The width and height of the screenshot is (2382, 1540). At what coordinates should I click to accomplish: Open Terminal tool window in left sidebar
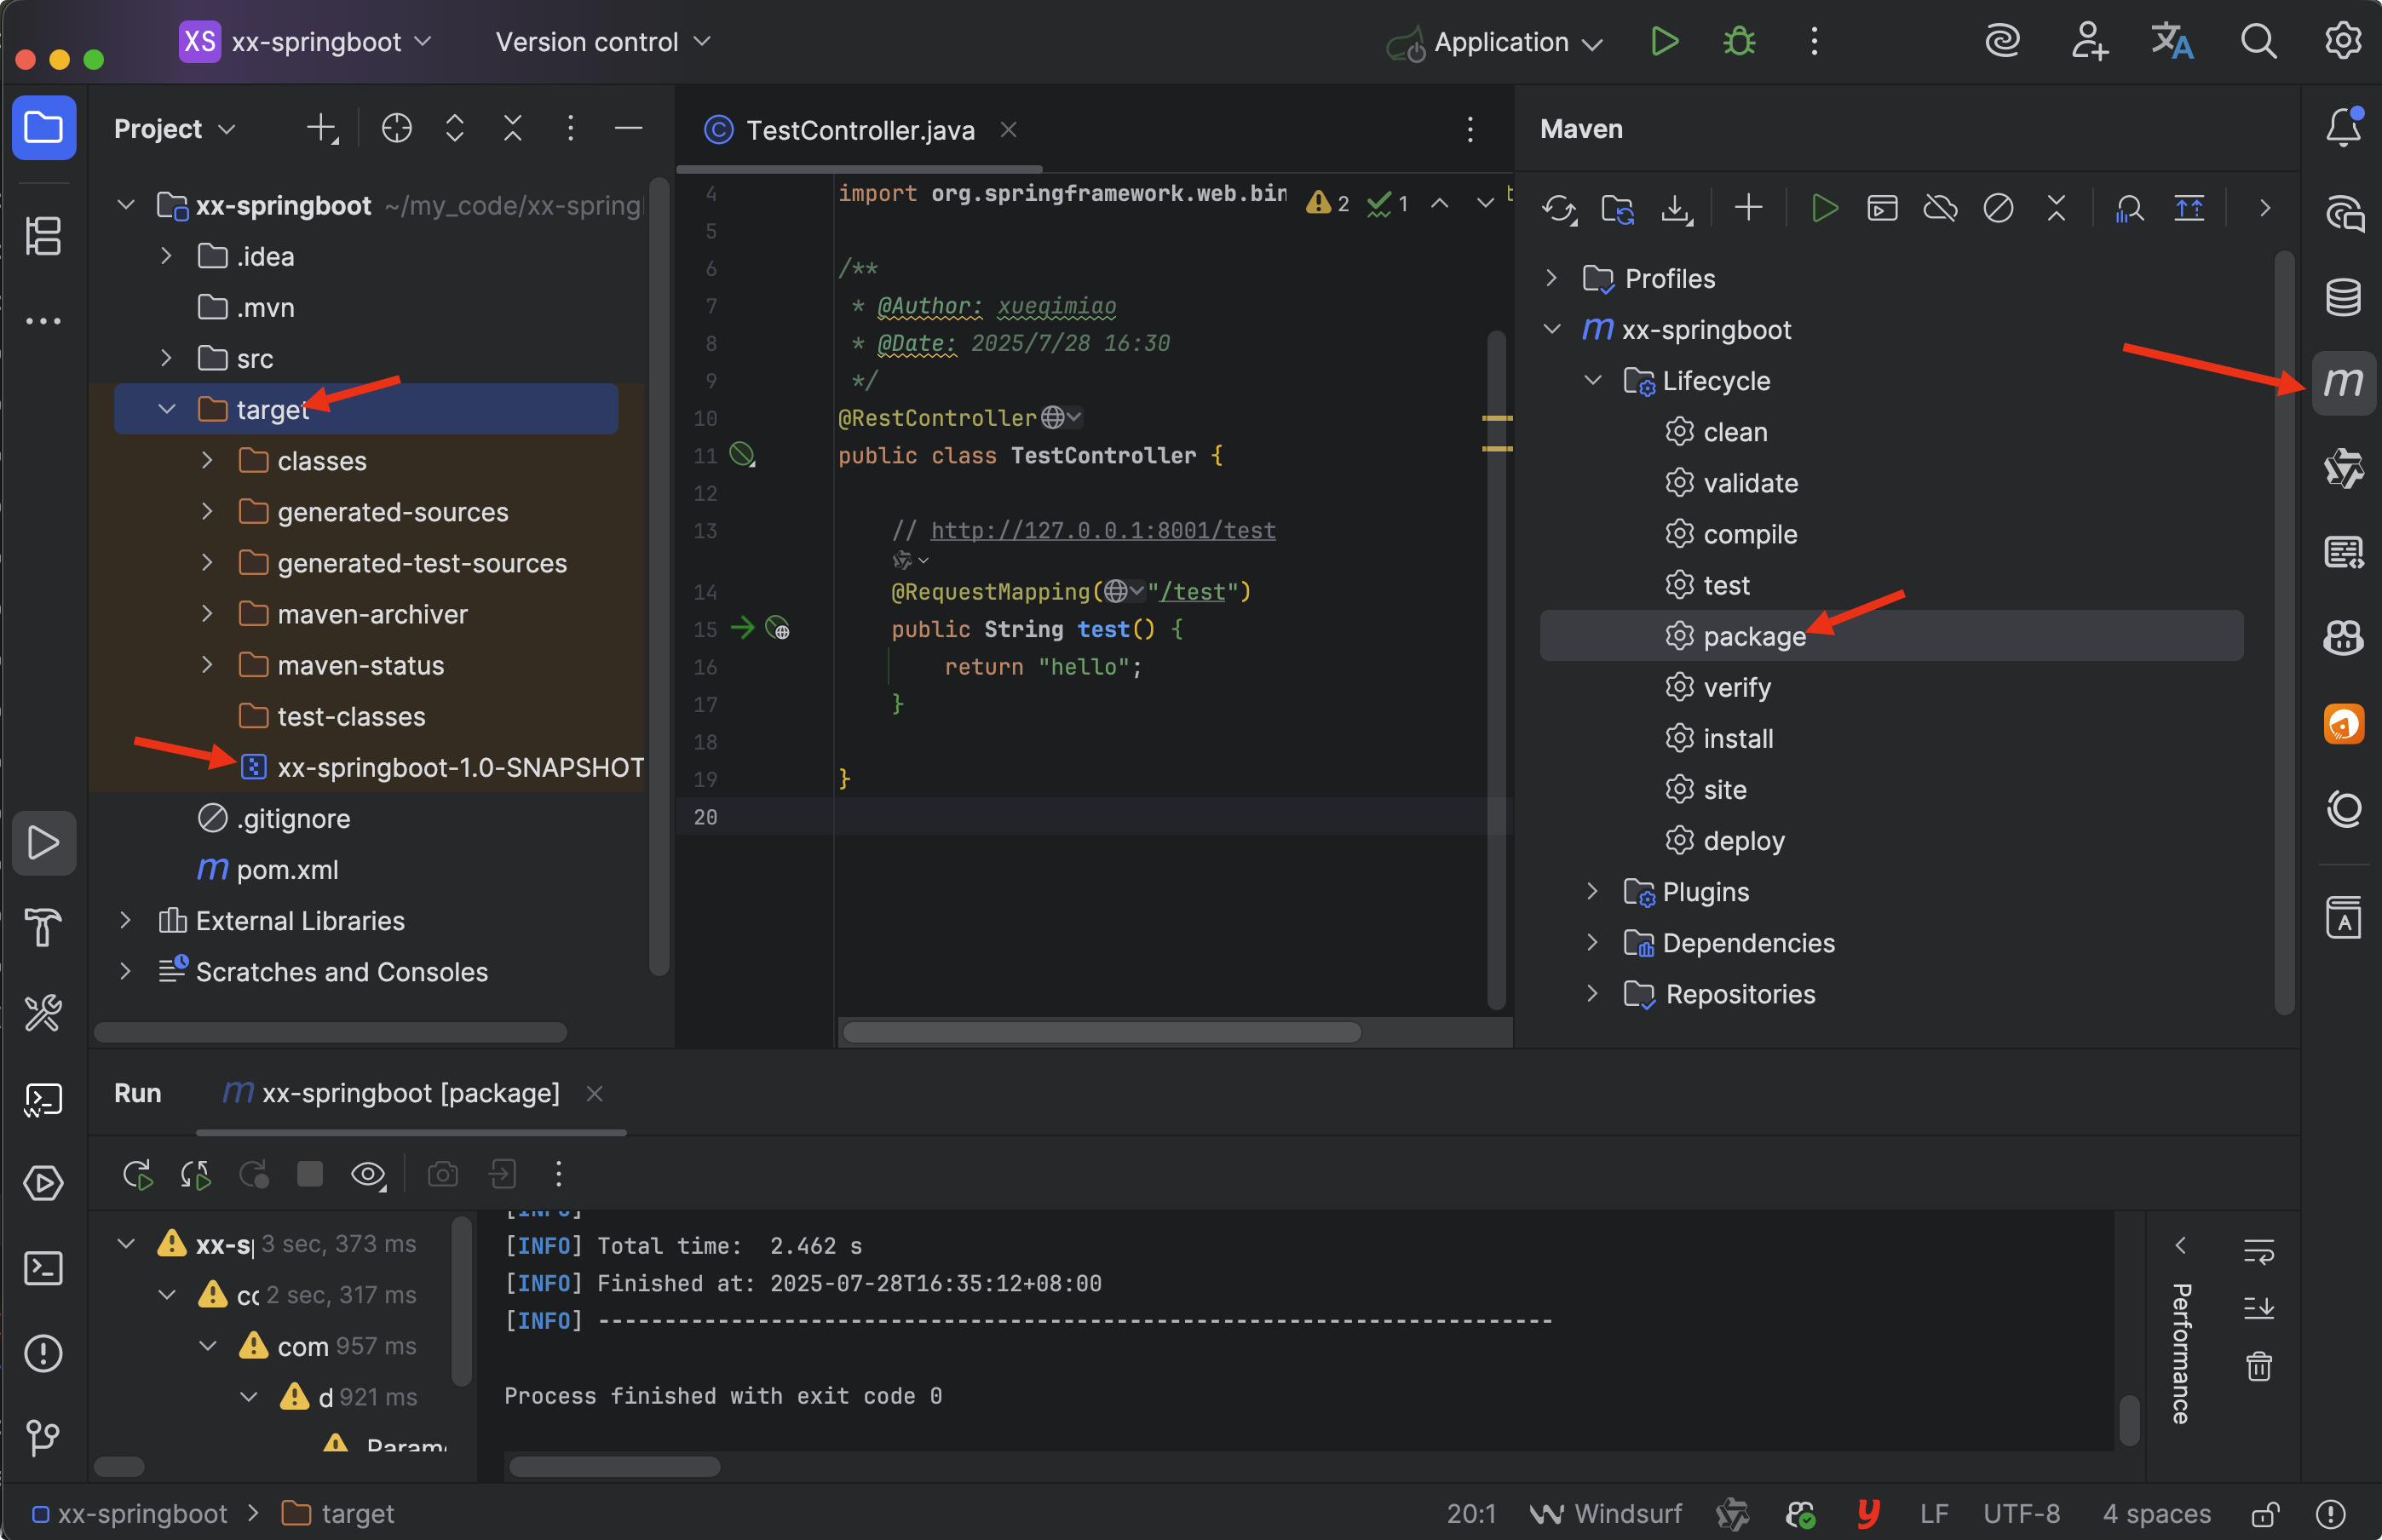[x=43, y=1269]
